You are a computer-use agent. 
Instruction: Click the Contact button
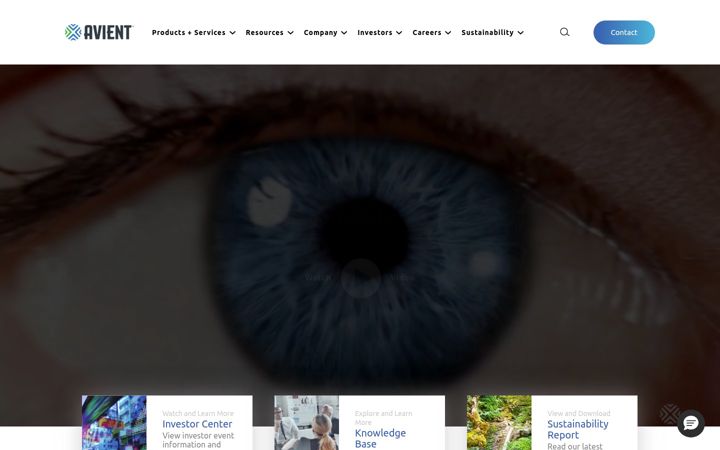[624, 32]
